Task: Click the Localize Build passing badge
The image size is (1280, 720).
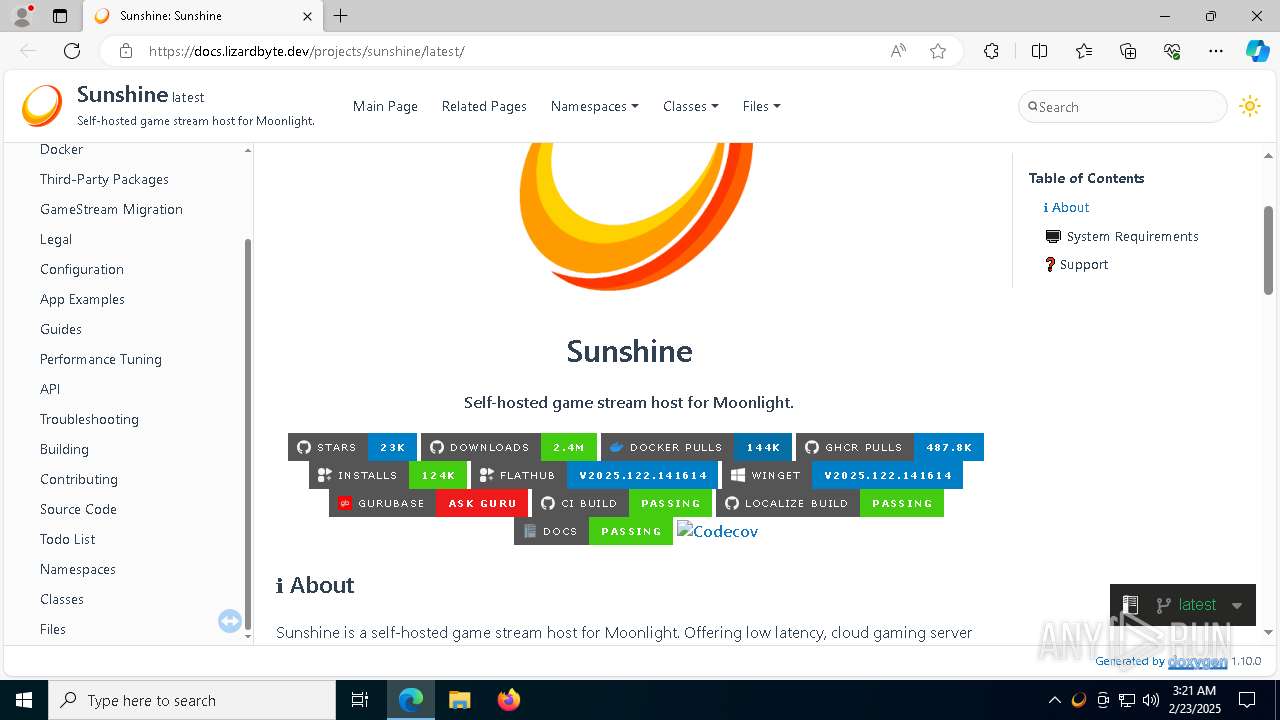Action: (830, 503)
